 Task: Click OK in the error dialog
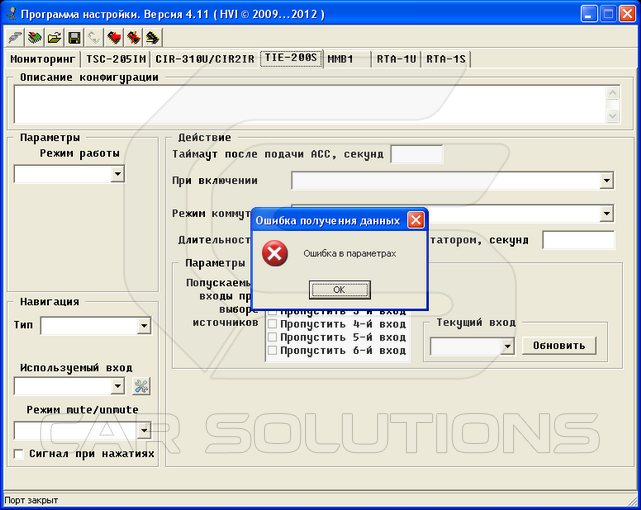tap(340, 290)
